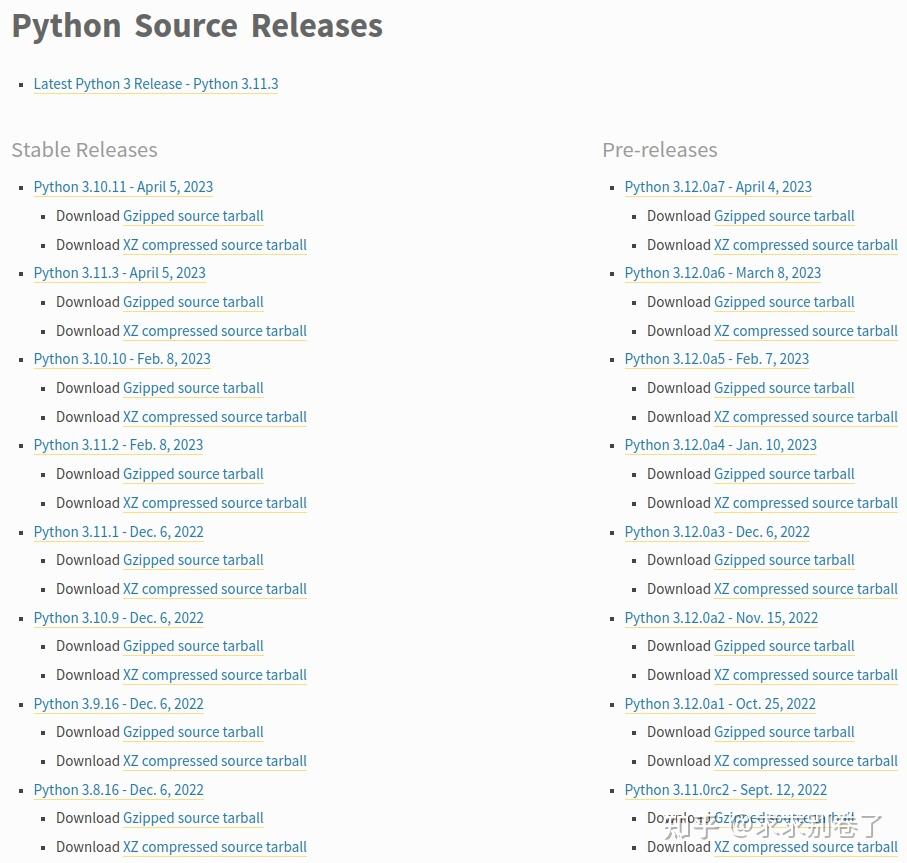The width and height of the screenshot is (907, 863).
Task: Download Gzipped source tarball for Python 3.8.16
Action: tap(193, 818)
